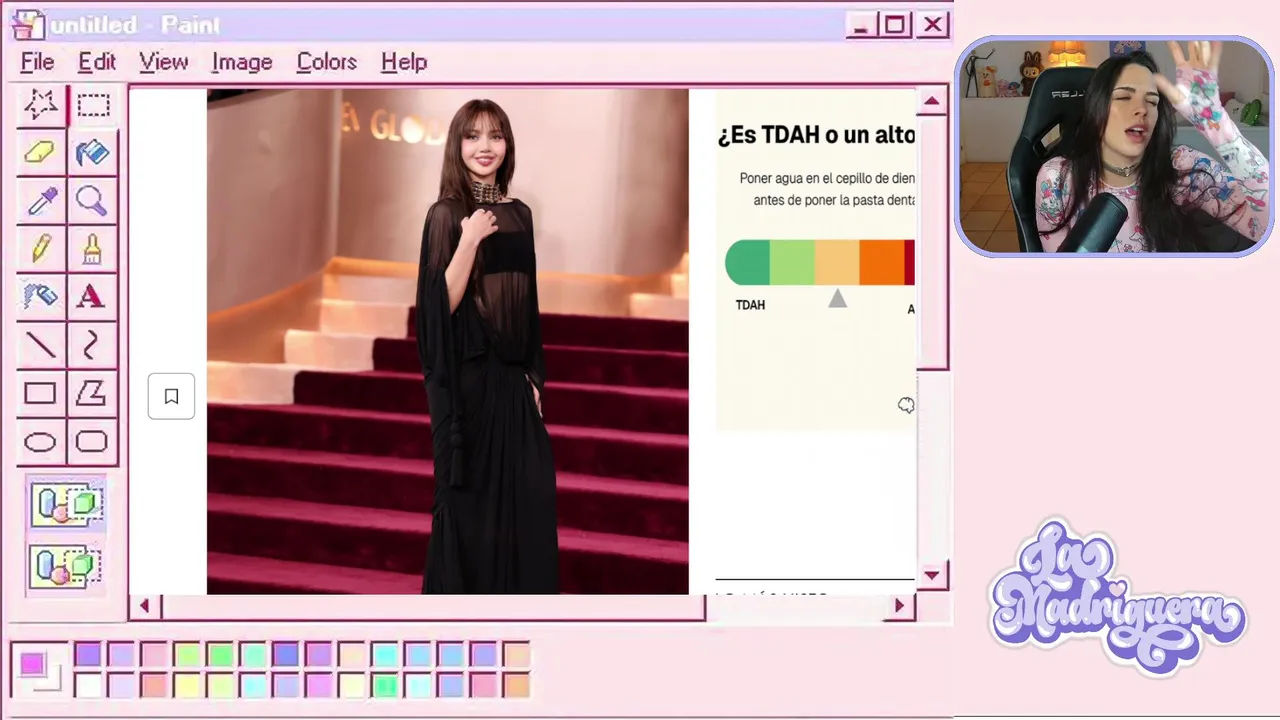Pick the salmon swatch in bottom row
Image resolution: width=1280 pixels, height=720 pixels.
[x=155, y=686]
